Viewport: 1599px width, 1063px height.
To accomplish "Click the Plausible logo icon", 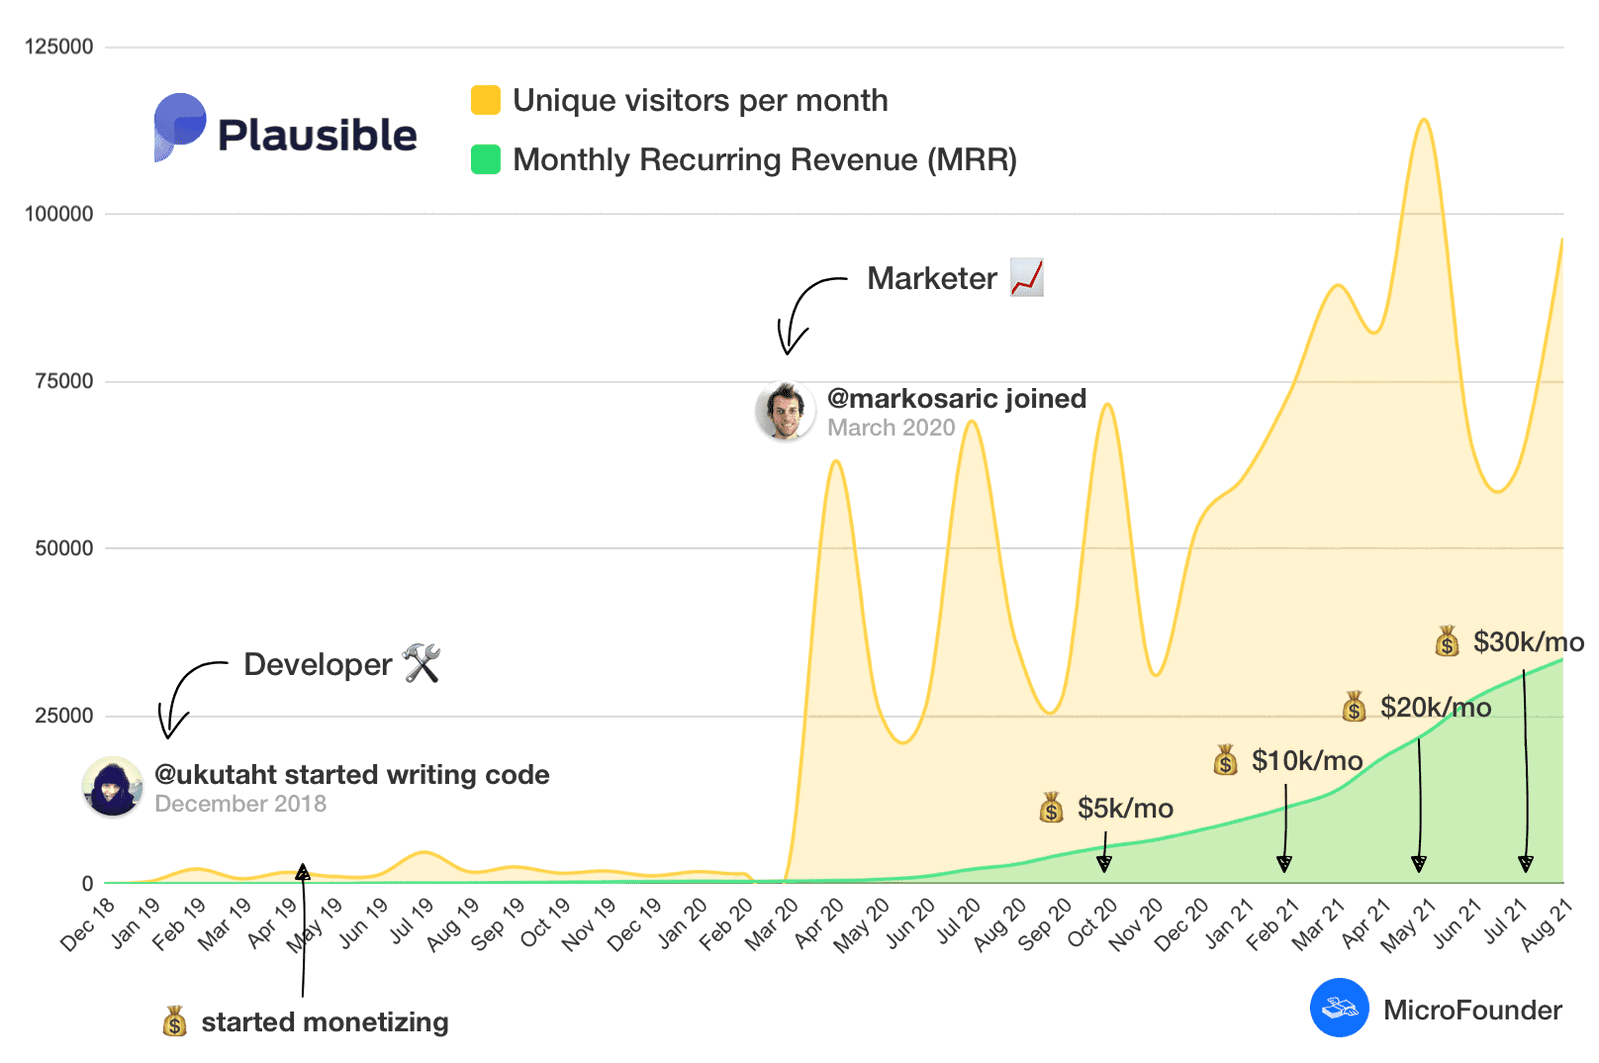I will point(180,127).
